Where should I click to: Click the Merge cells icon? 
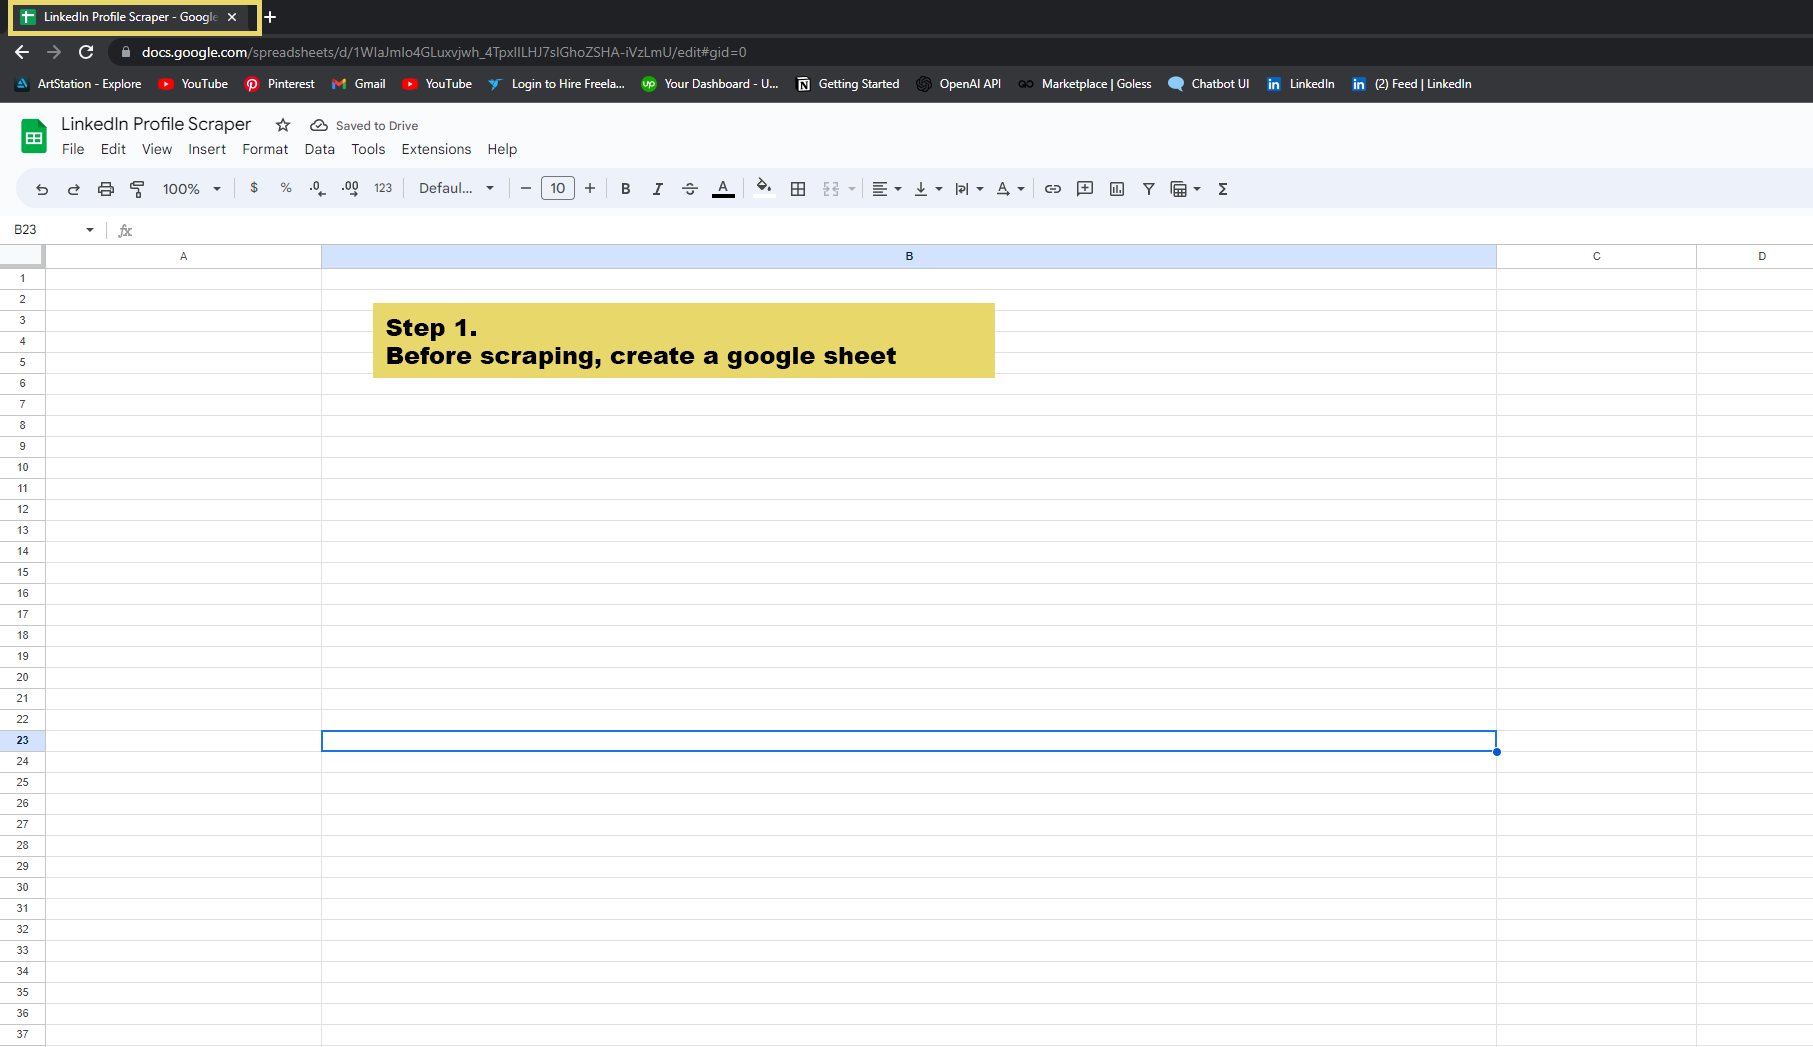830,189
